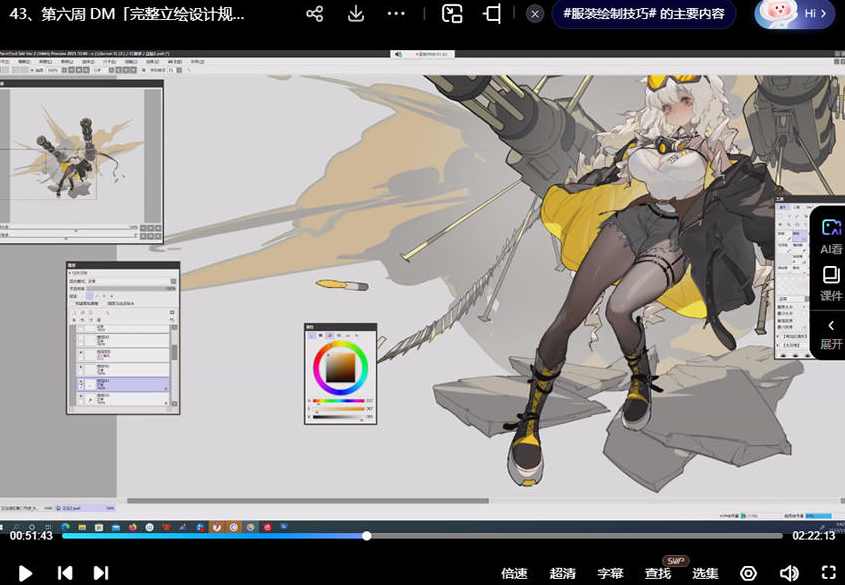Mute the video volume
Screen dimensions: 845x585
point(789,573)
